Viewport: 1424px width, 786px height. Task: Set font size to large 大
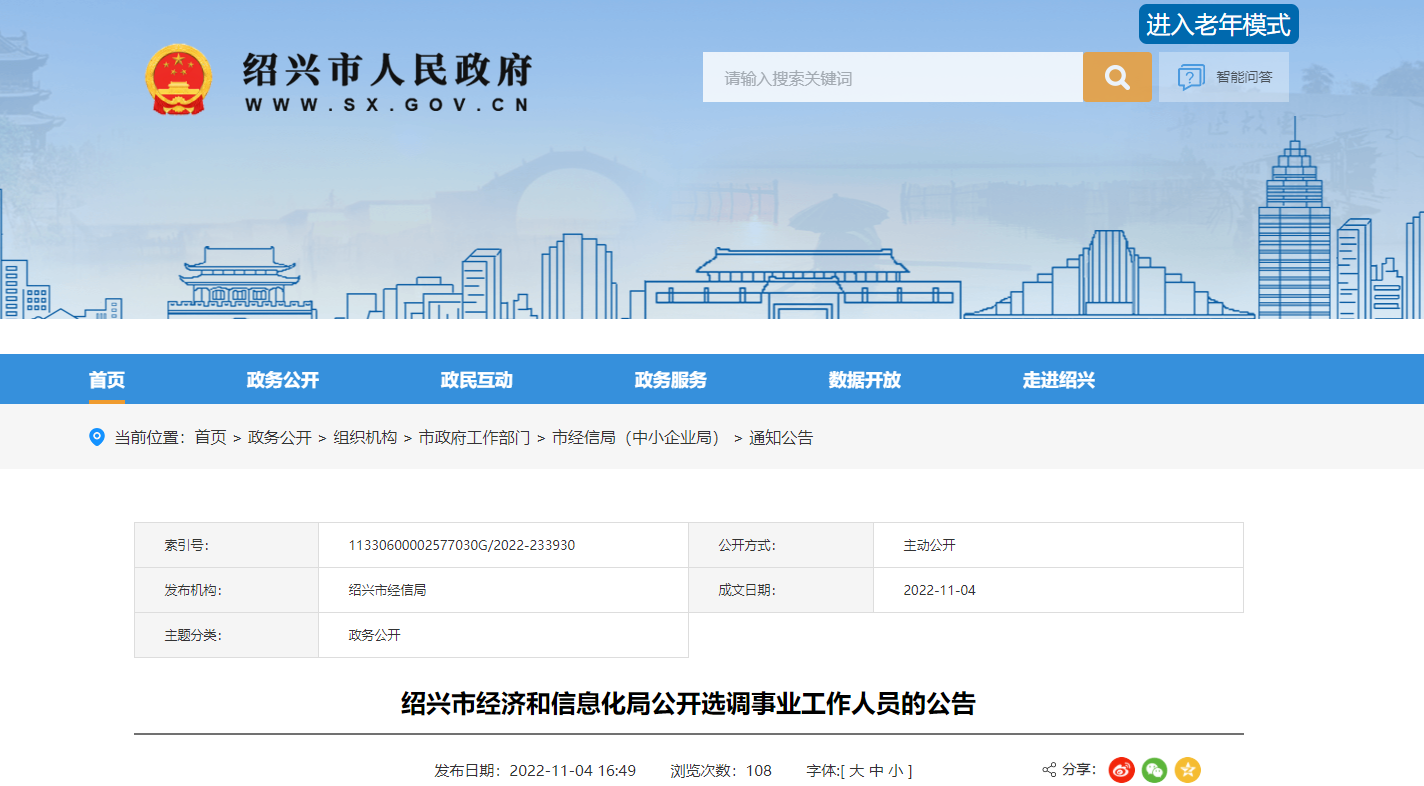pyautogui.click(x=856, y=771)
